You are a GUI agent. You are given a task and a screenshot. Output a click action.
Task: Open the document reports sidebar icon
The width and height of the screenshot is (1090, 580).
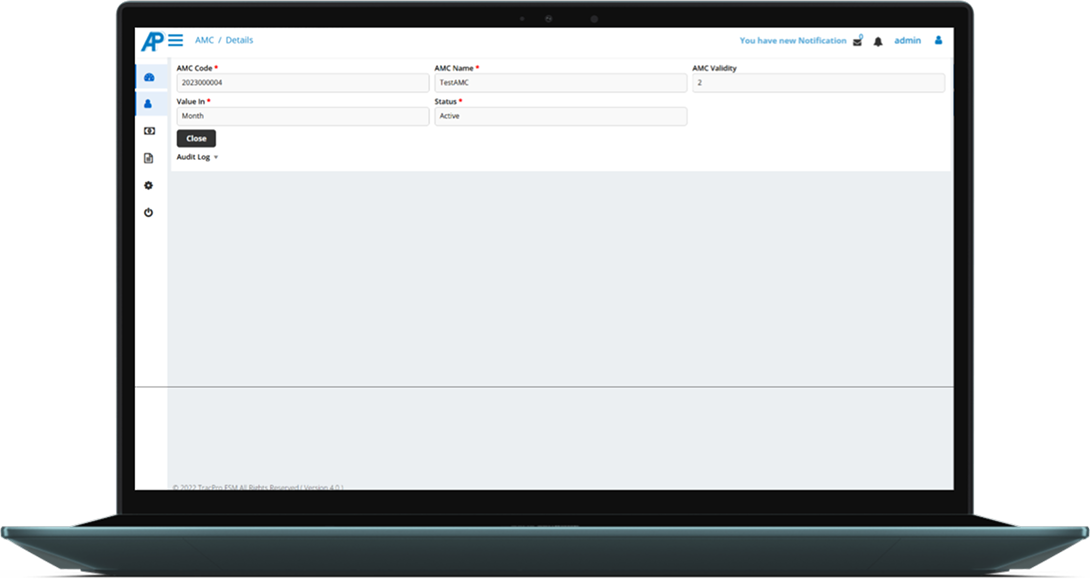pos(149,158)
